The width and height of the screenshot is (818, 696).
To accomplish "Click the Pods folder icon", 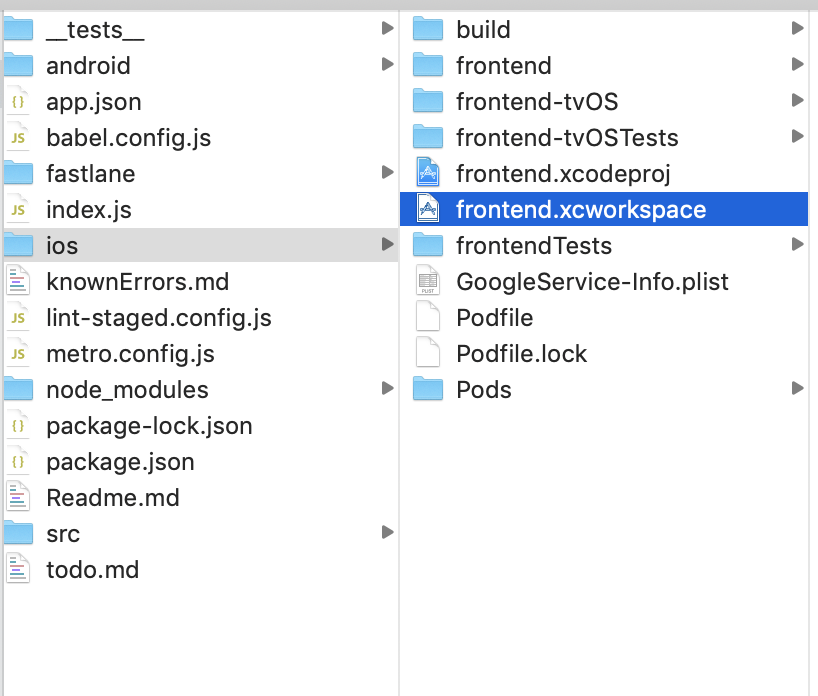I will pos(428,389).
